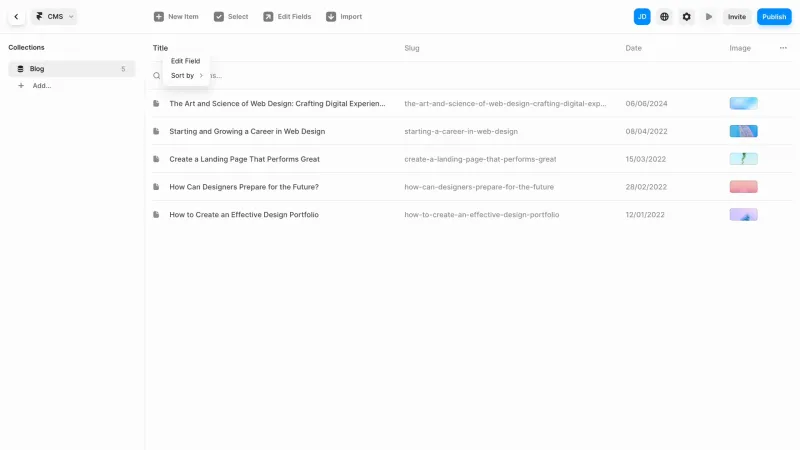Click the date 08/04/2022
800x450 pixels.
click(646, 132)
